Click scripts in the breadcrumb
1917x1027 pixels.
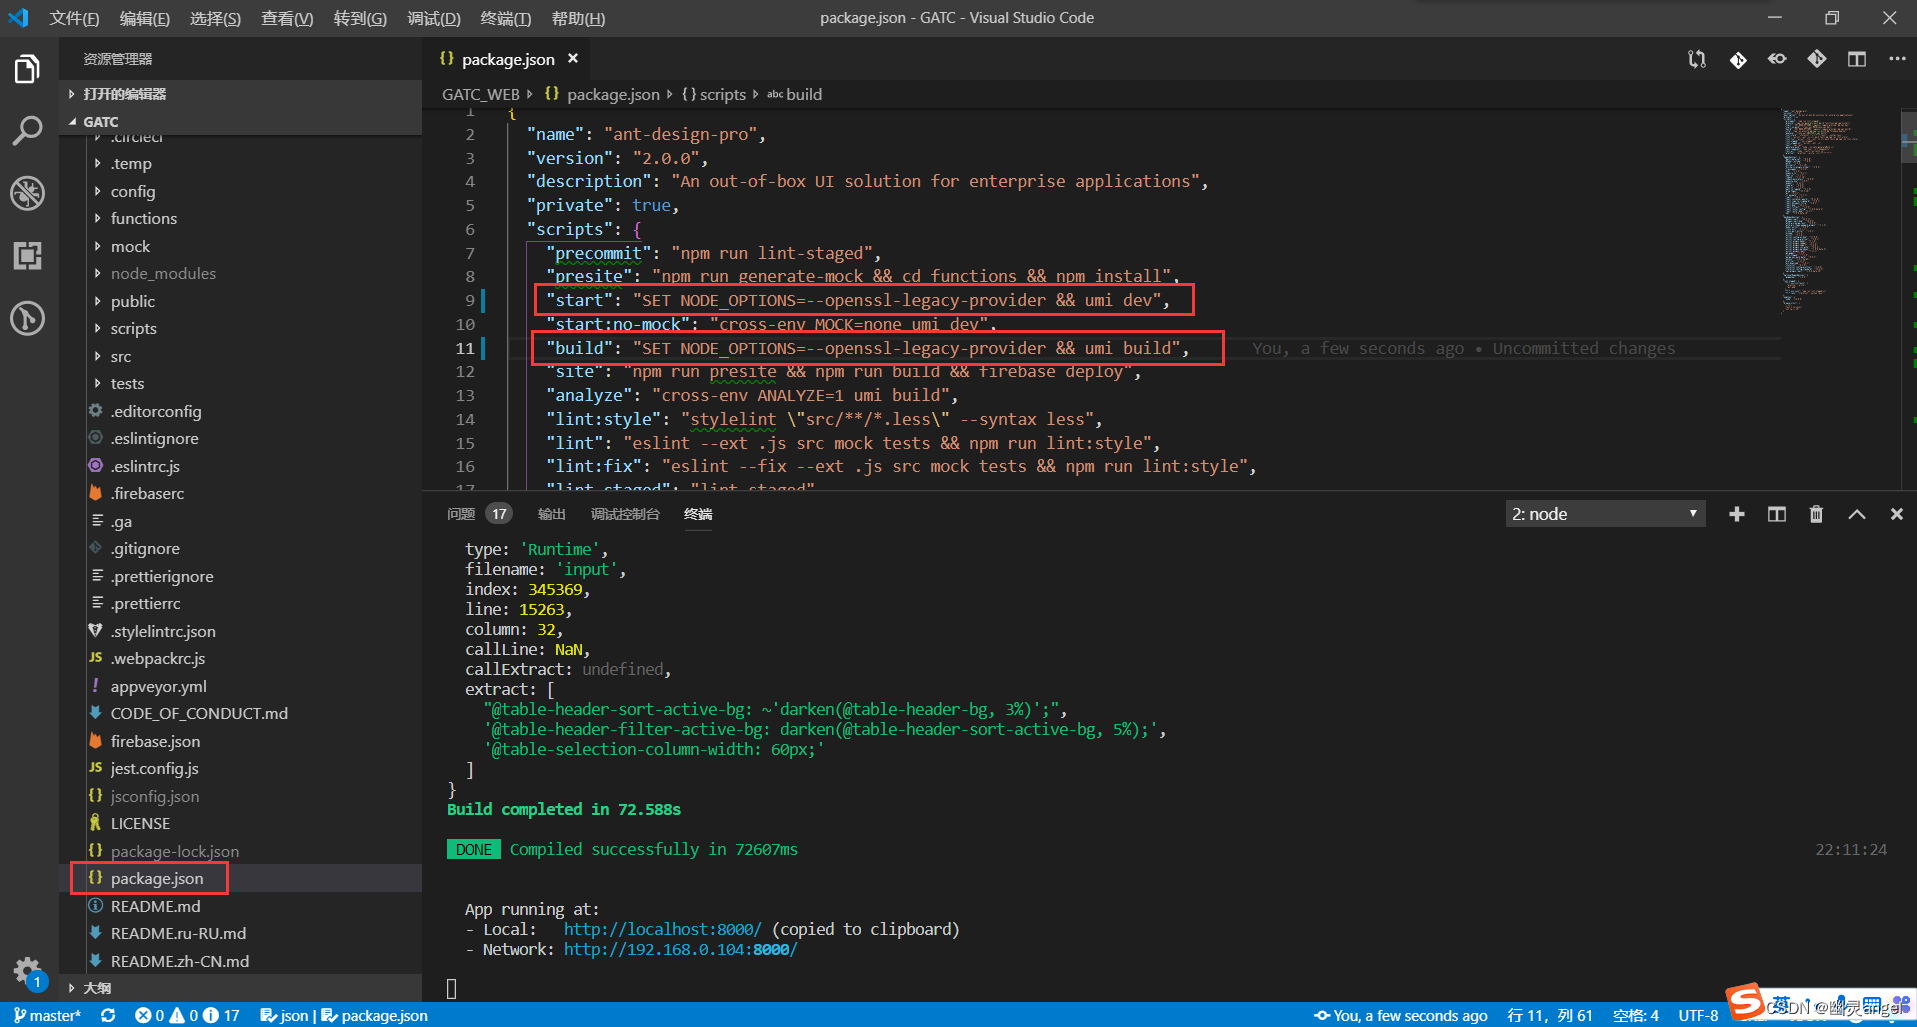point(722,94)
